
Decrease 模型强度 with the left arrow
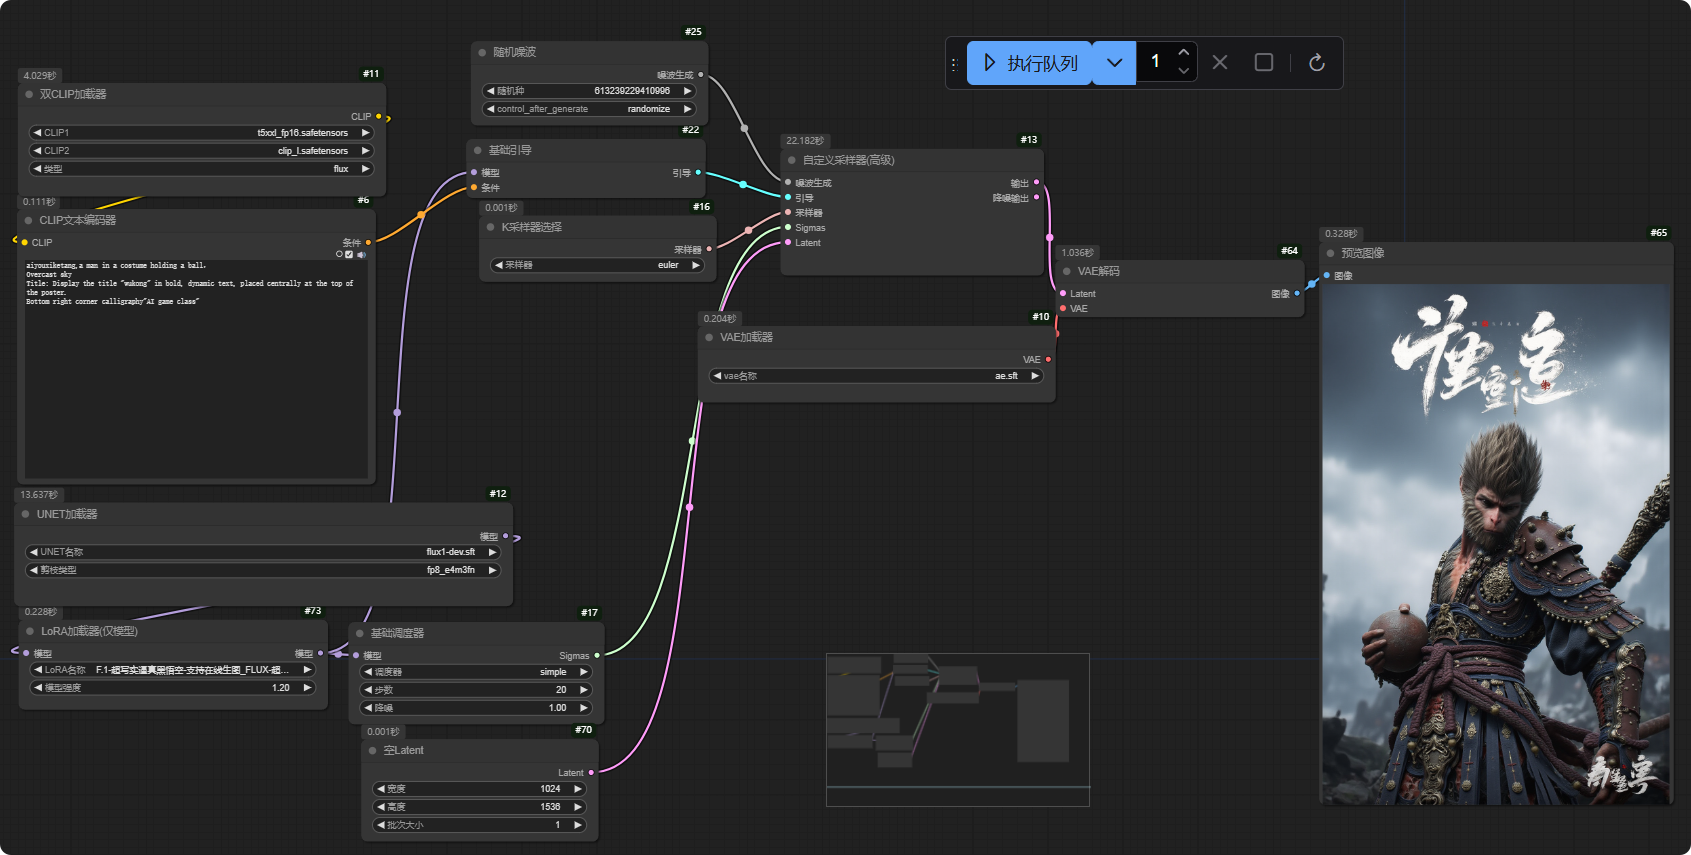pyautogui.click(x=38, y=688)
